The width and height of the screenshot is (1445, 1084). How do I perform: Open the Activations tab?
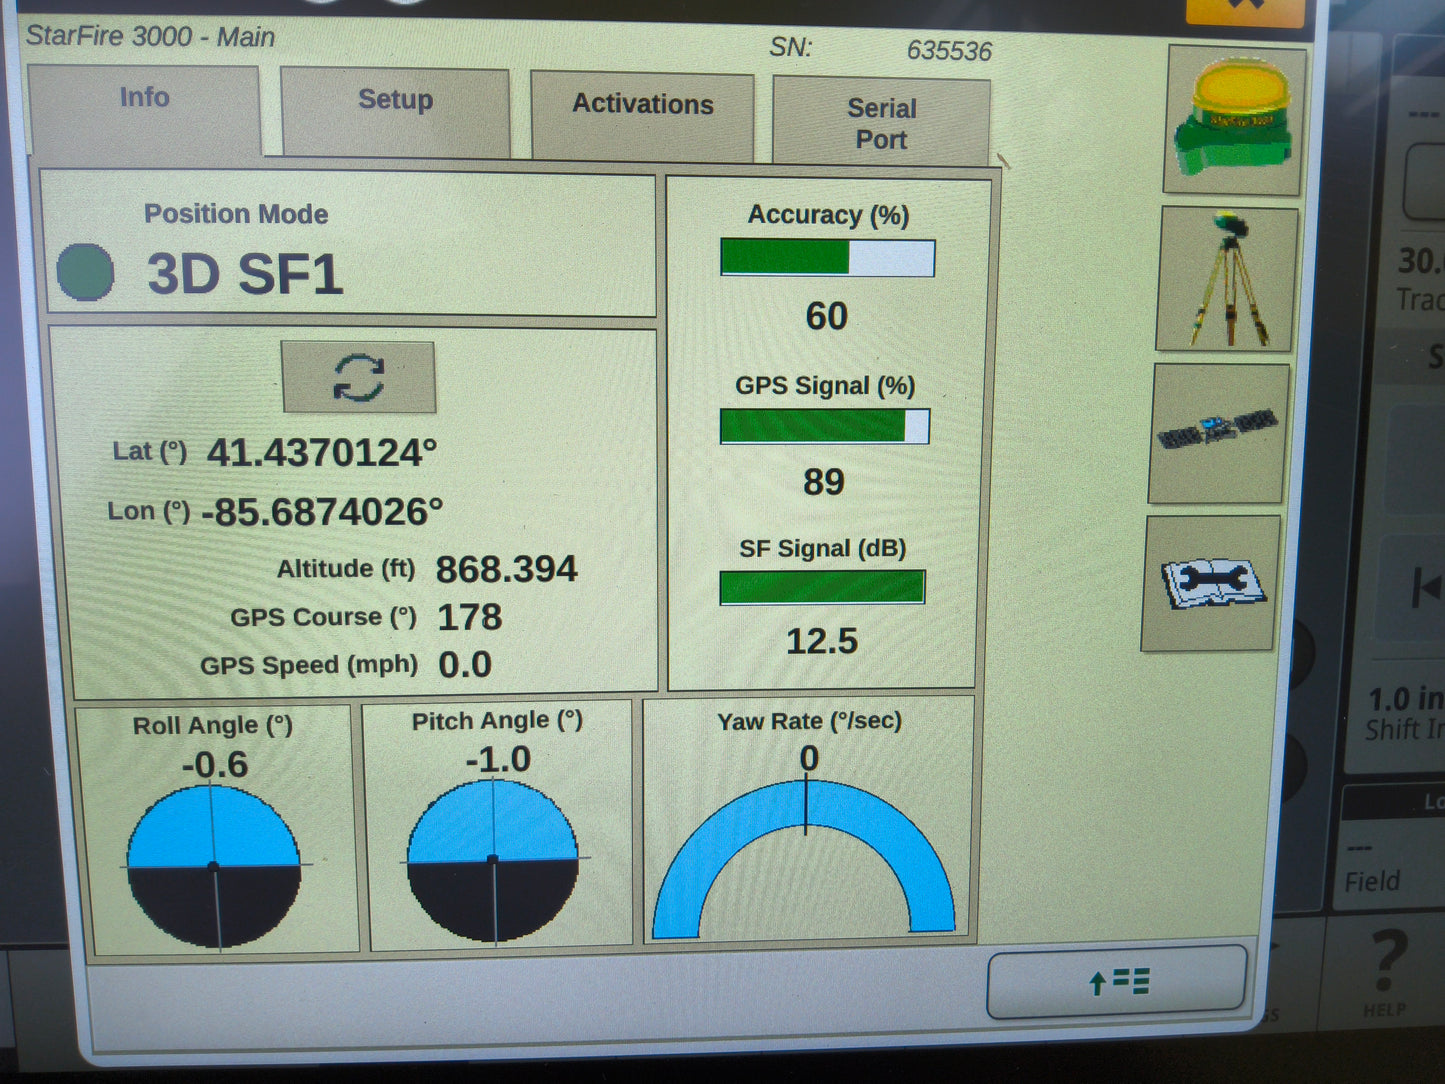tap(642, 114)
